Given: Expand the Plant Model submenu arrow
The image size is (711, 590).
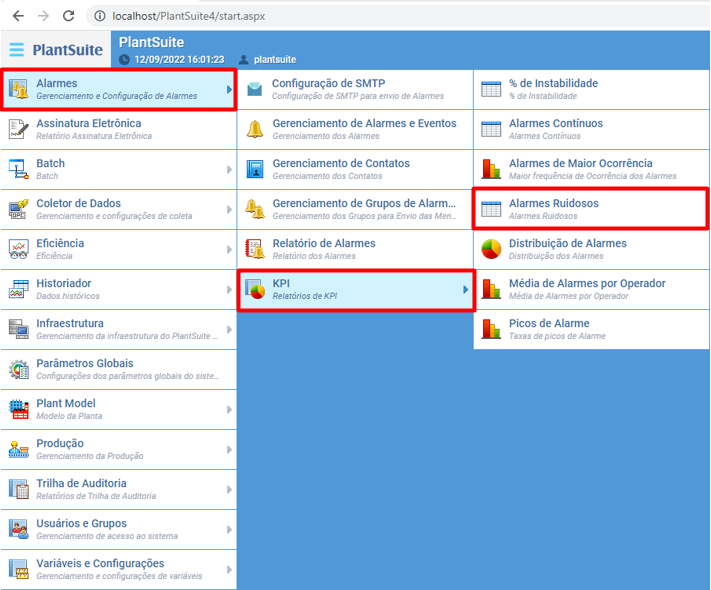Looking at the screenshot, I should (x=229, y=410).
